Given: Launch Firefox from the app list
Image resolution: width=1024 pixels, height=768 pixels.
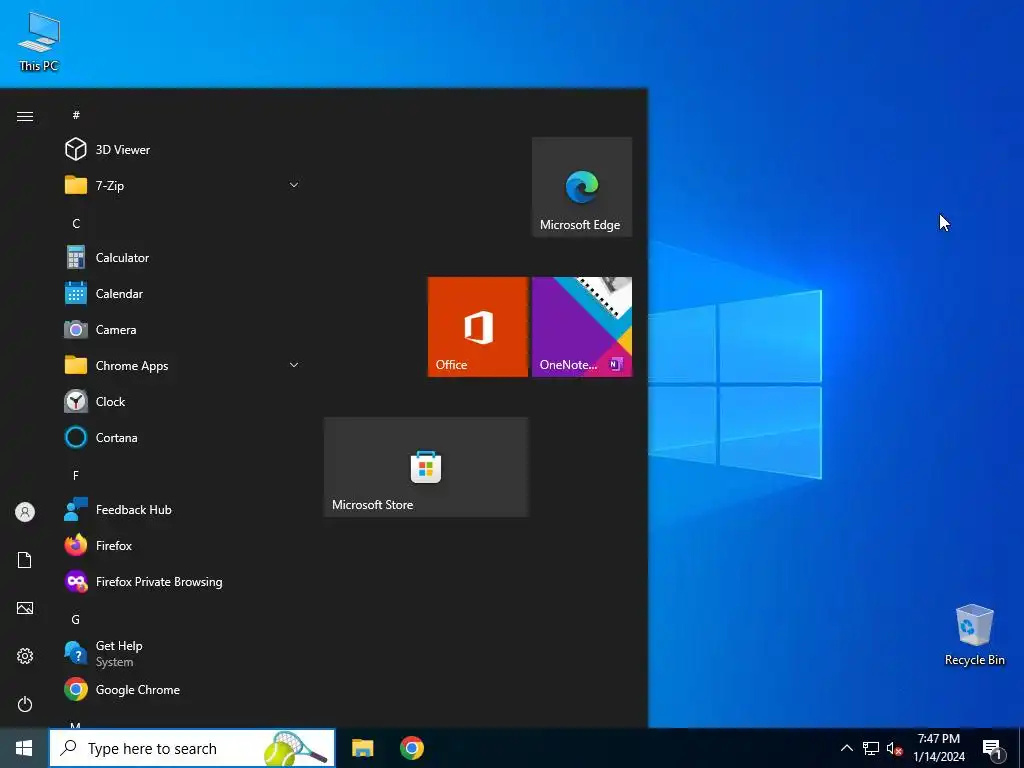Looking at the screenshot, I should click(183, 545).
